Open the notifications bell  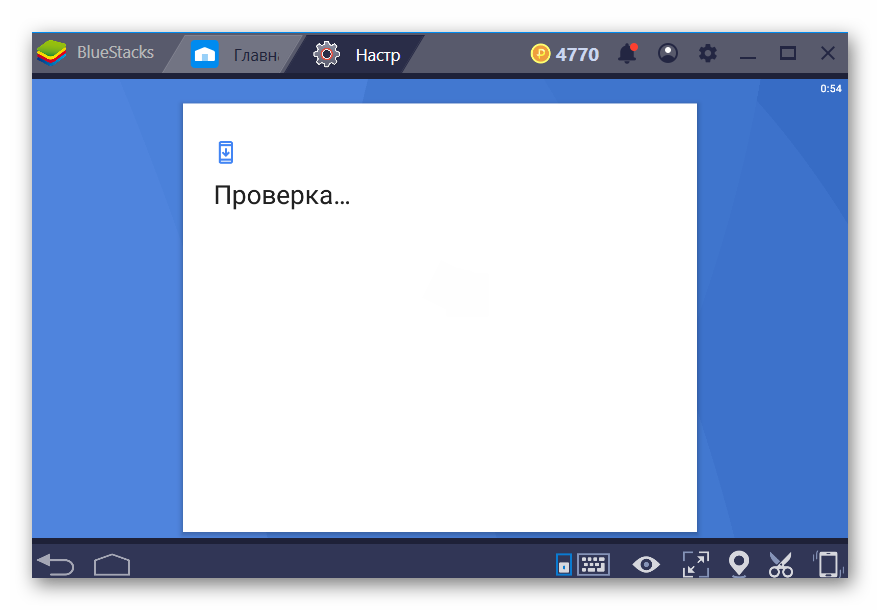tap(627, 54)
